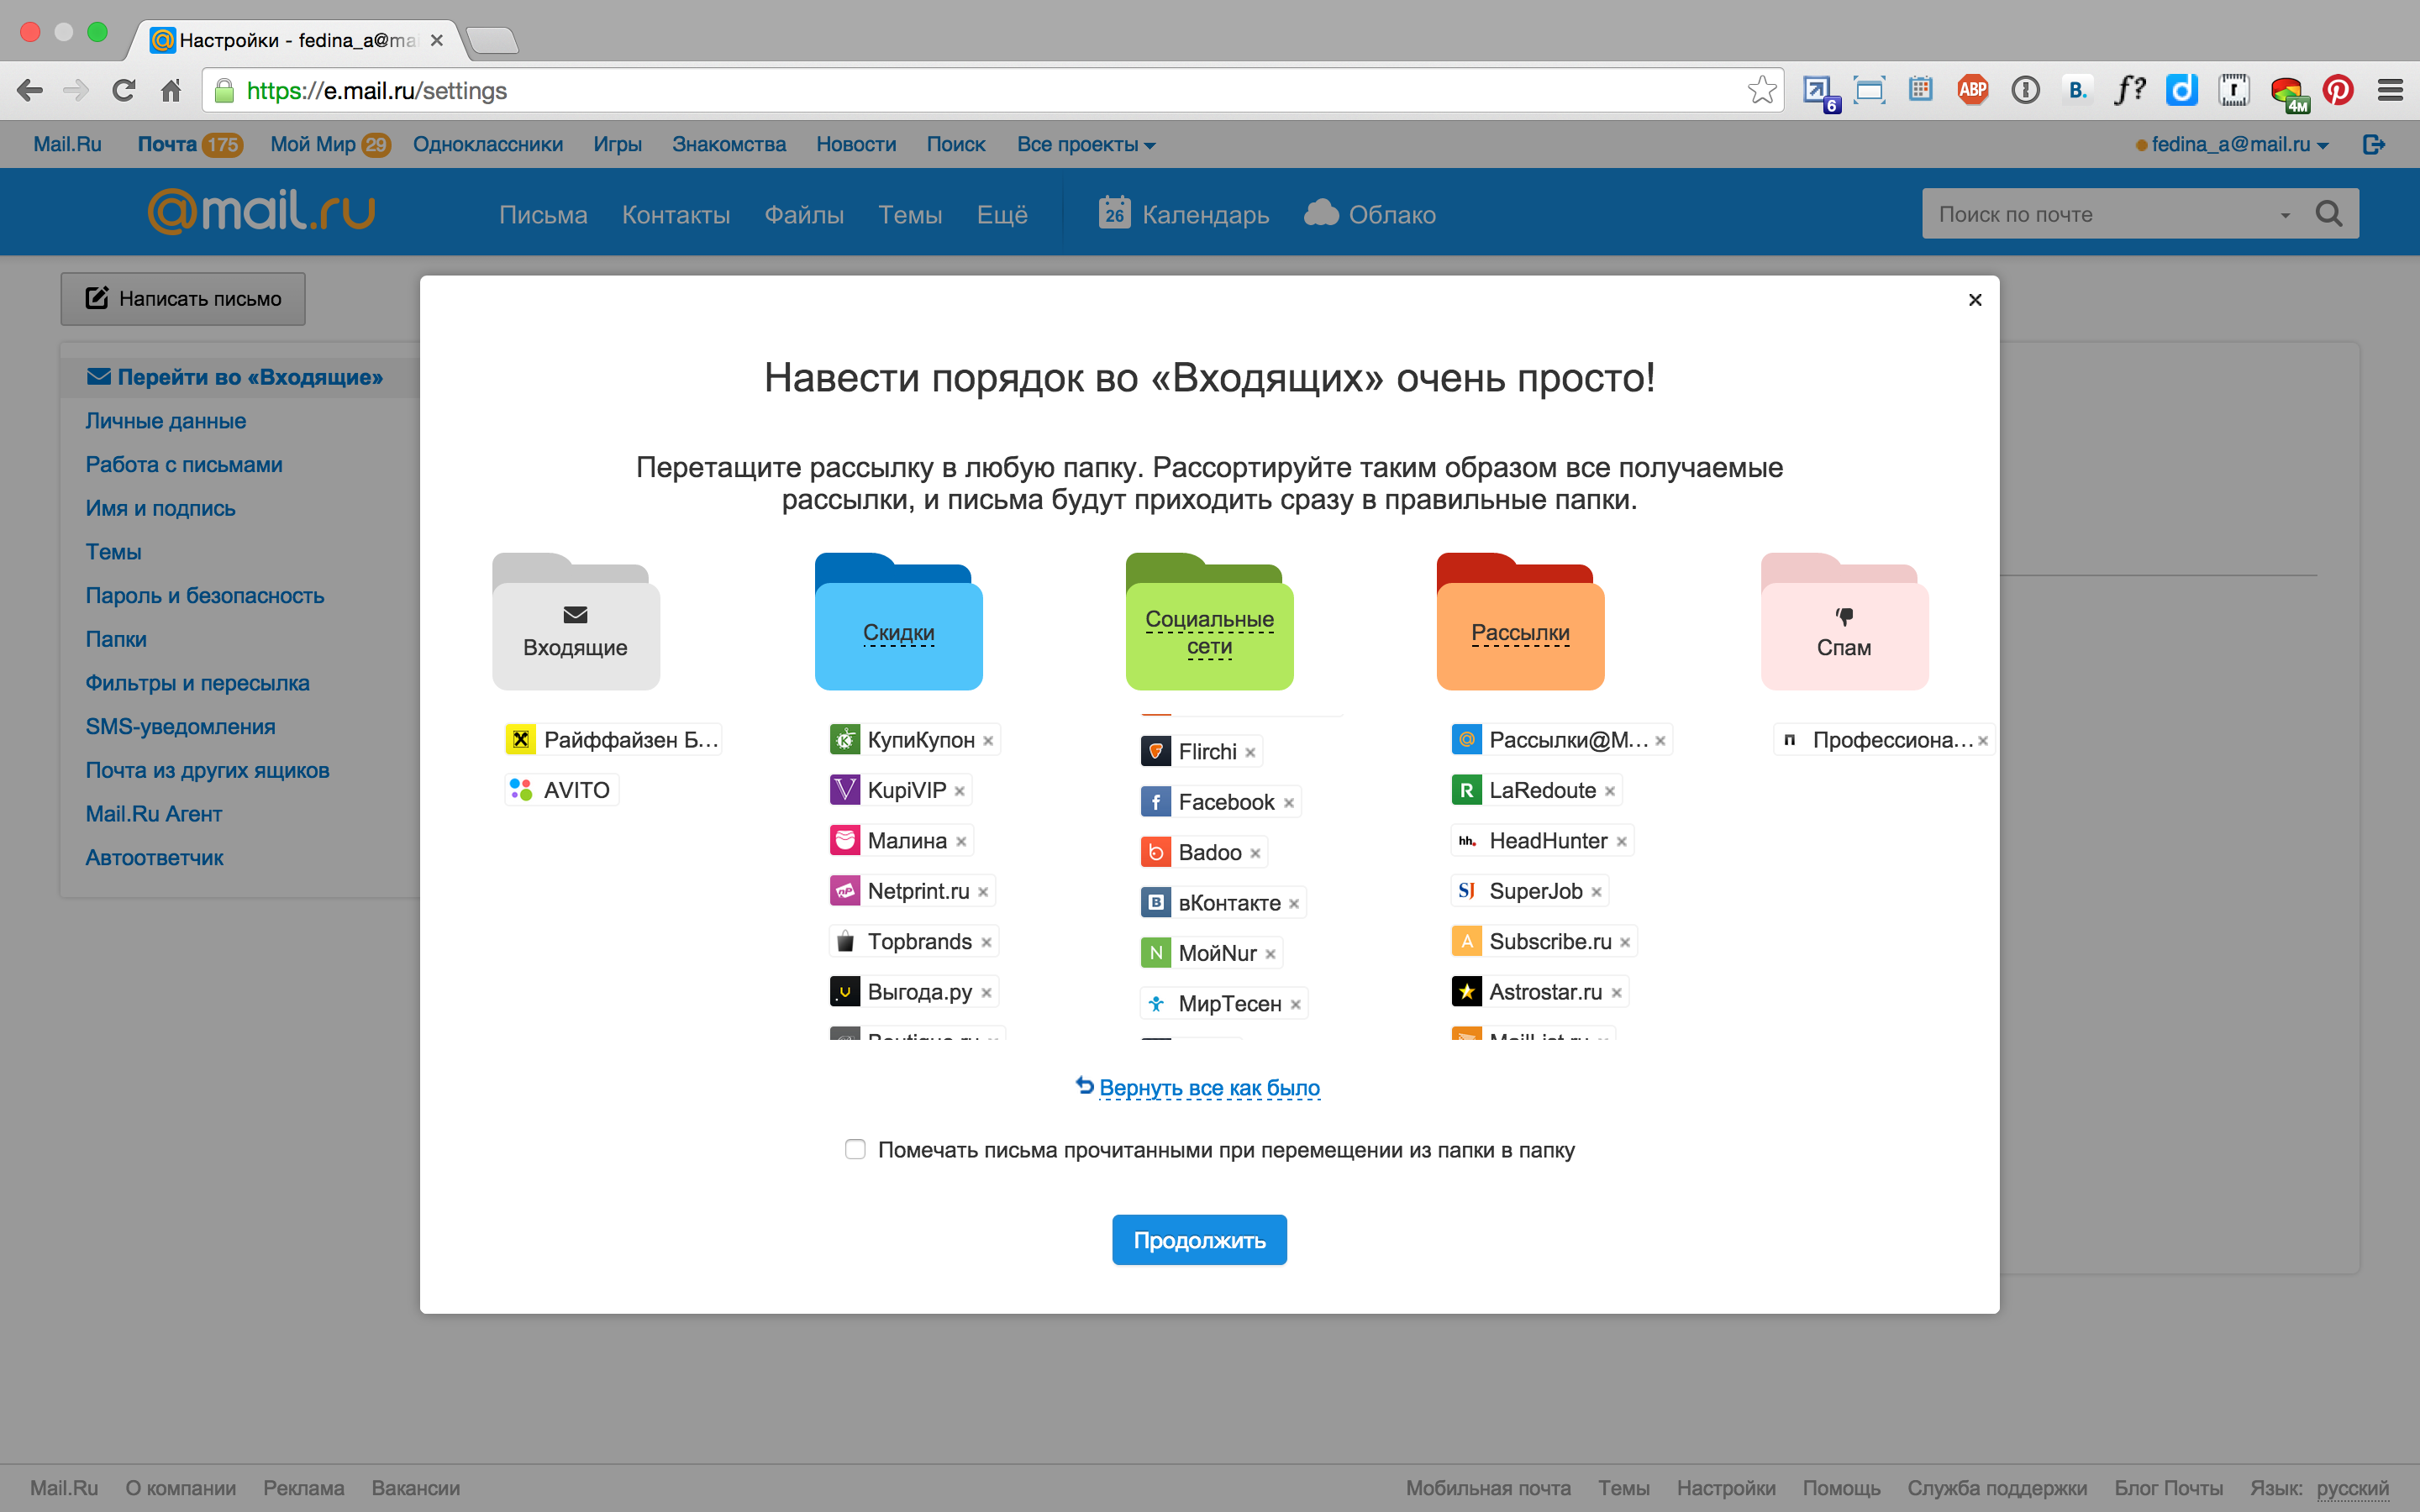Expand Поиск по почте dropdown

point(2286,213)
